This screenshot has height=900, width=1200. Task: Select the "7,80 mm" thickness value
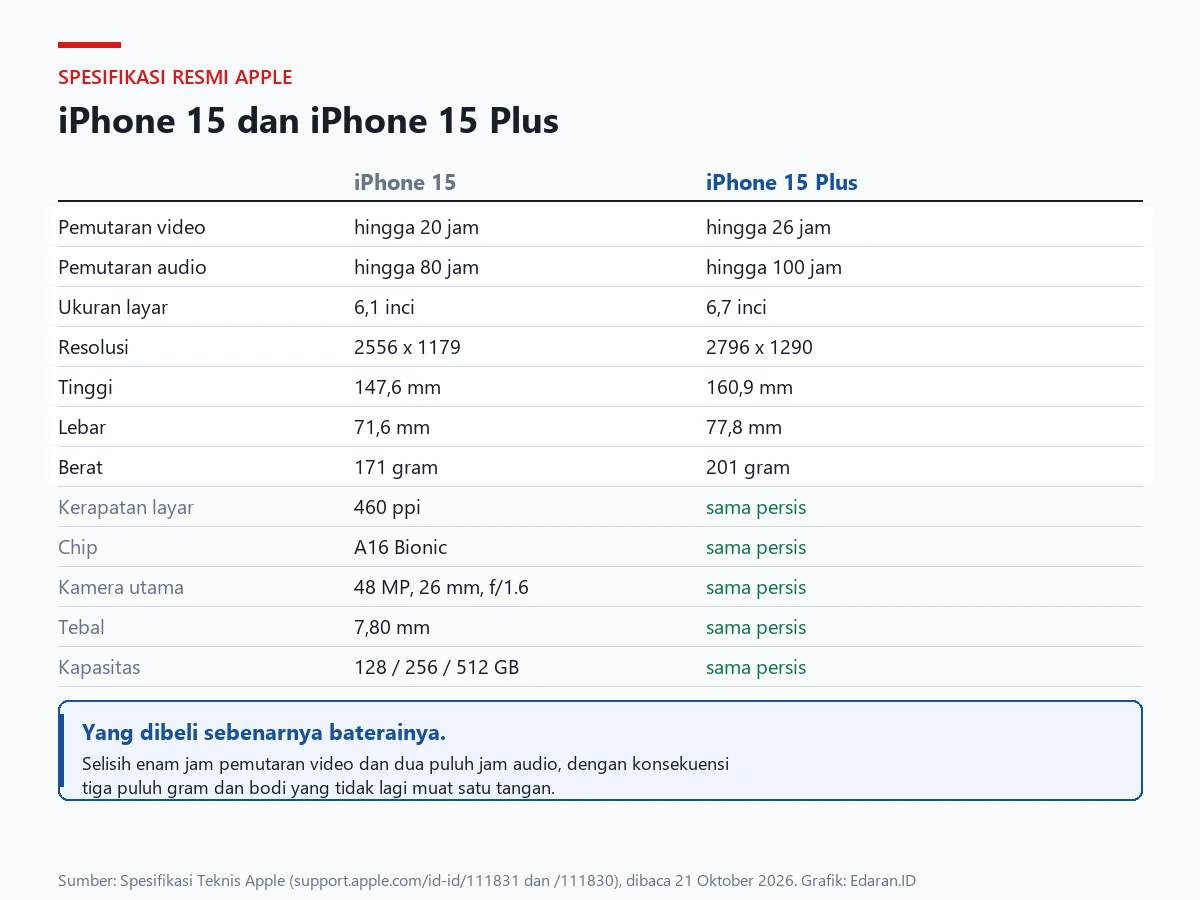(x=392, y=627)
